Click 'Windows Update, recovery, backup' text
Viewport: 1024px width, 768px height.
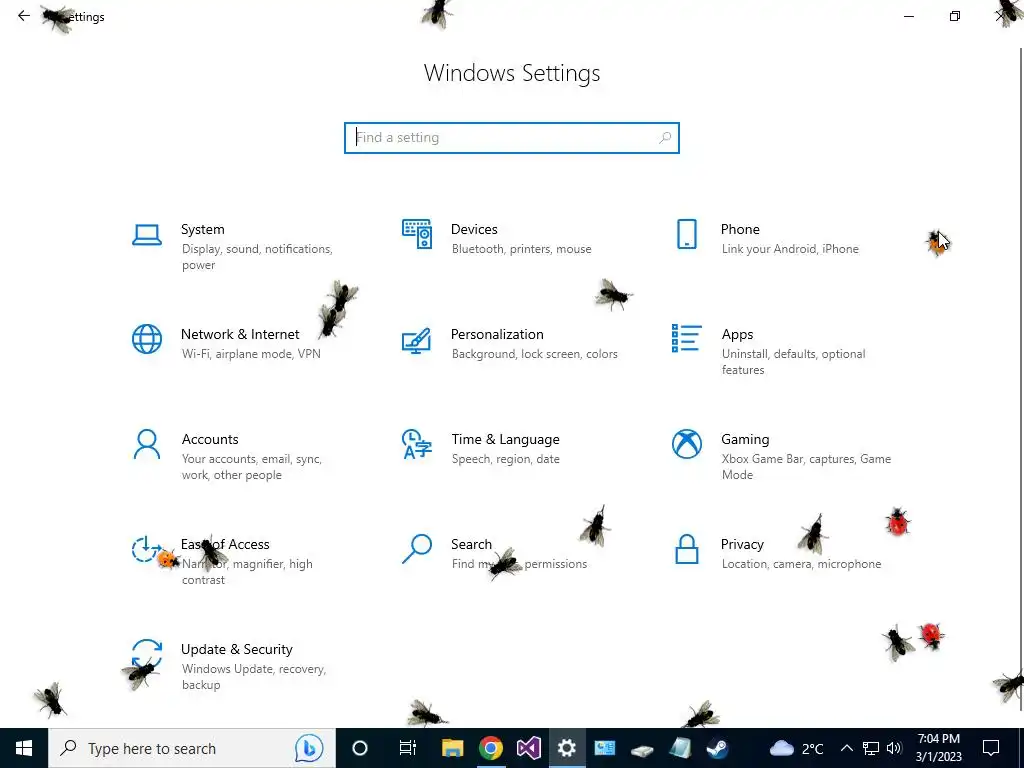[x=253, y=677]
